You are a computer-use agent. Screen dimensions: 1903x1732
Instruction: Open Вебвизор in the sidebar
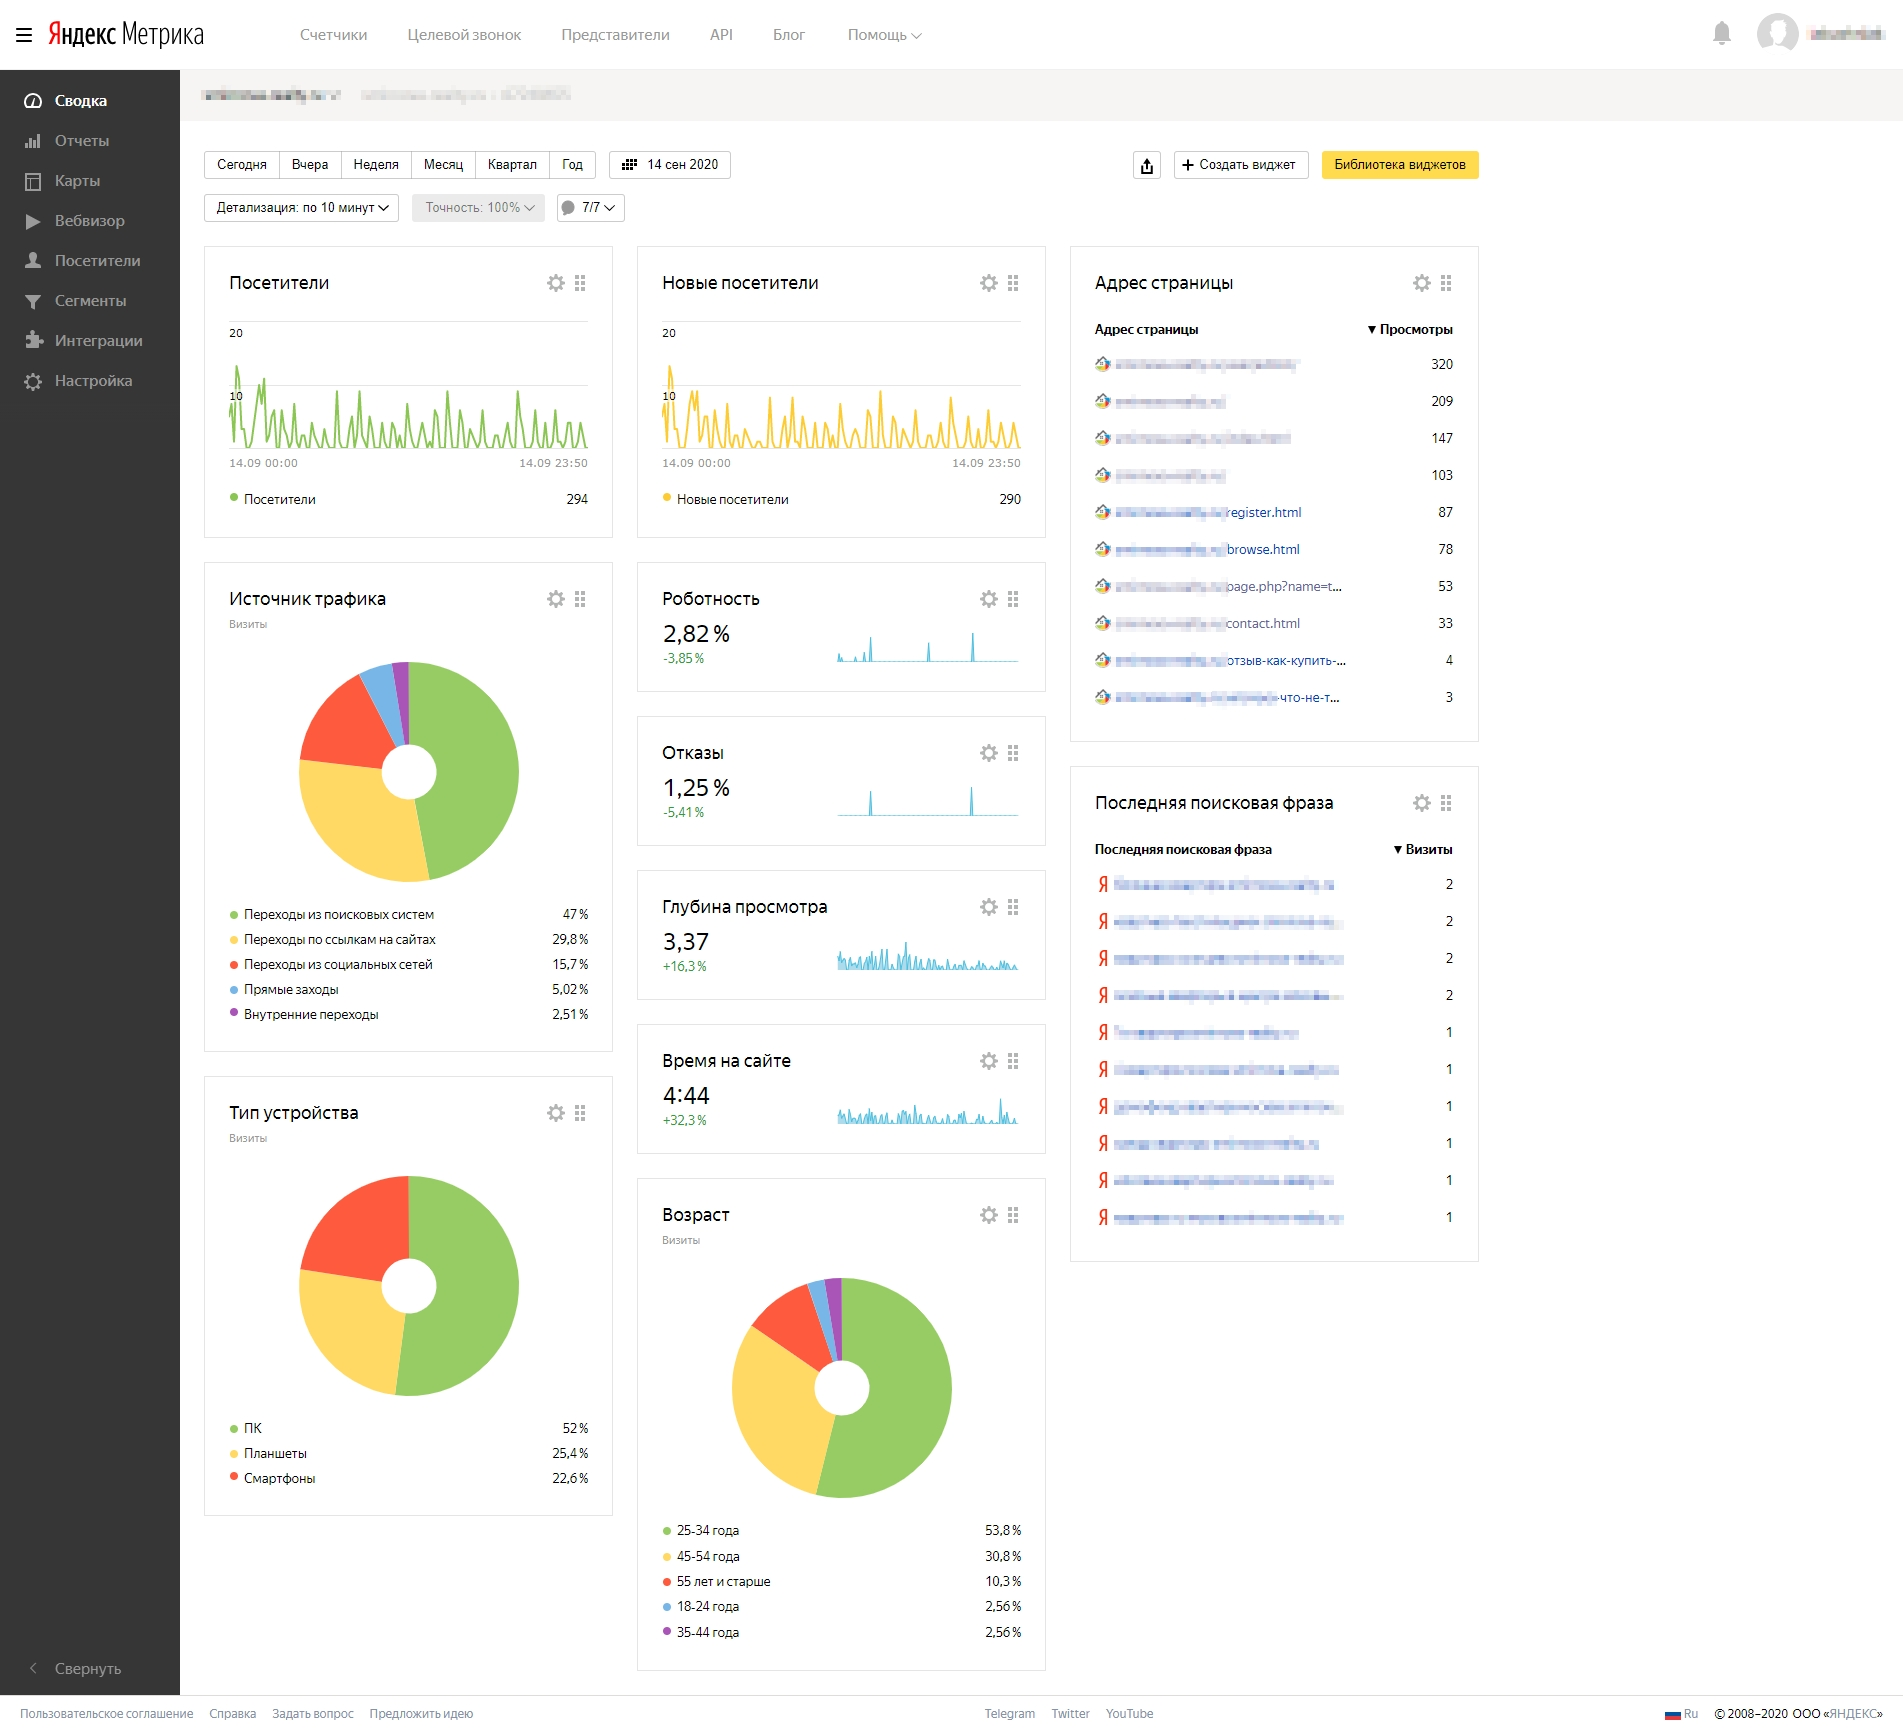click(x=89, y=221)
